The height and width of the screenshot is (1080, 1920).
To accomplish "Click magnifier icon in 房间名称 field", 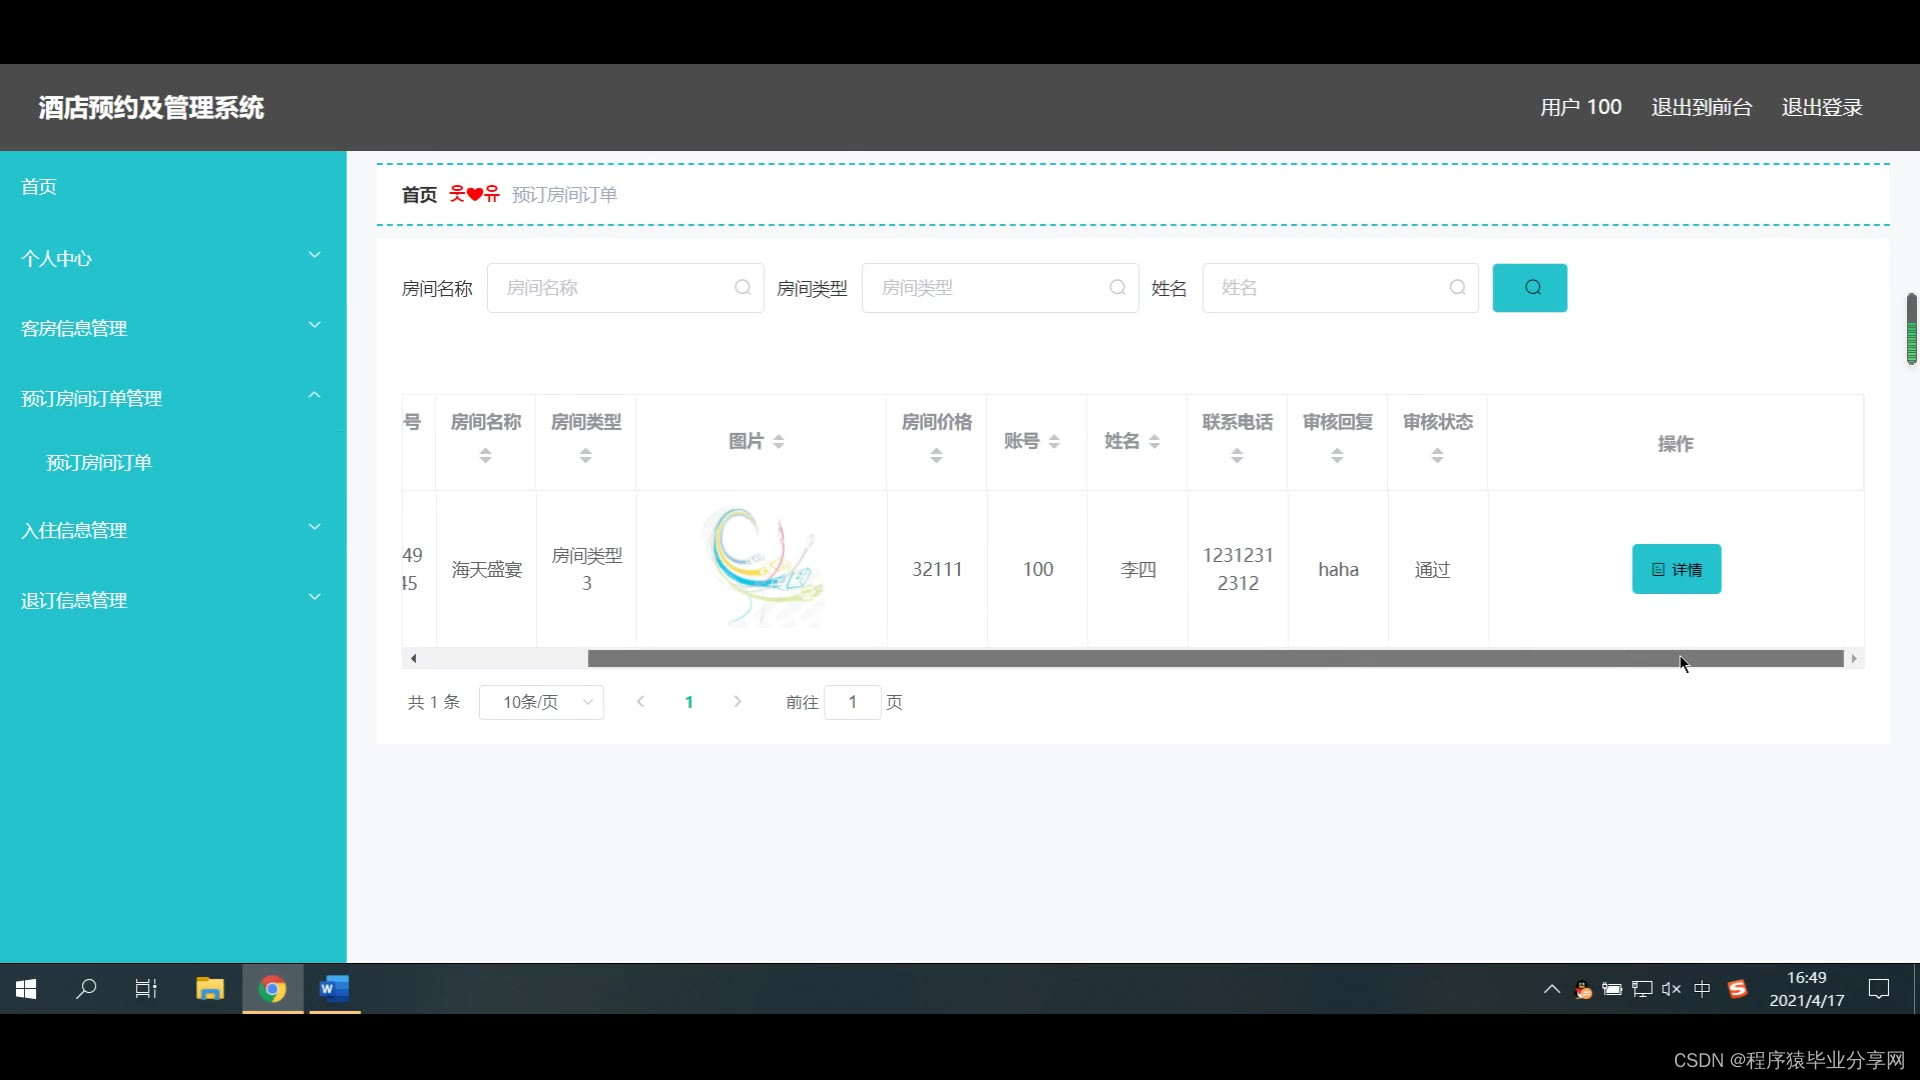I will pyautogui.click(x=742, y=288).
